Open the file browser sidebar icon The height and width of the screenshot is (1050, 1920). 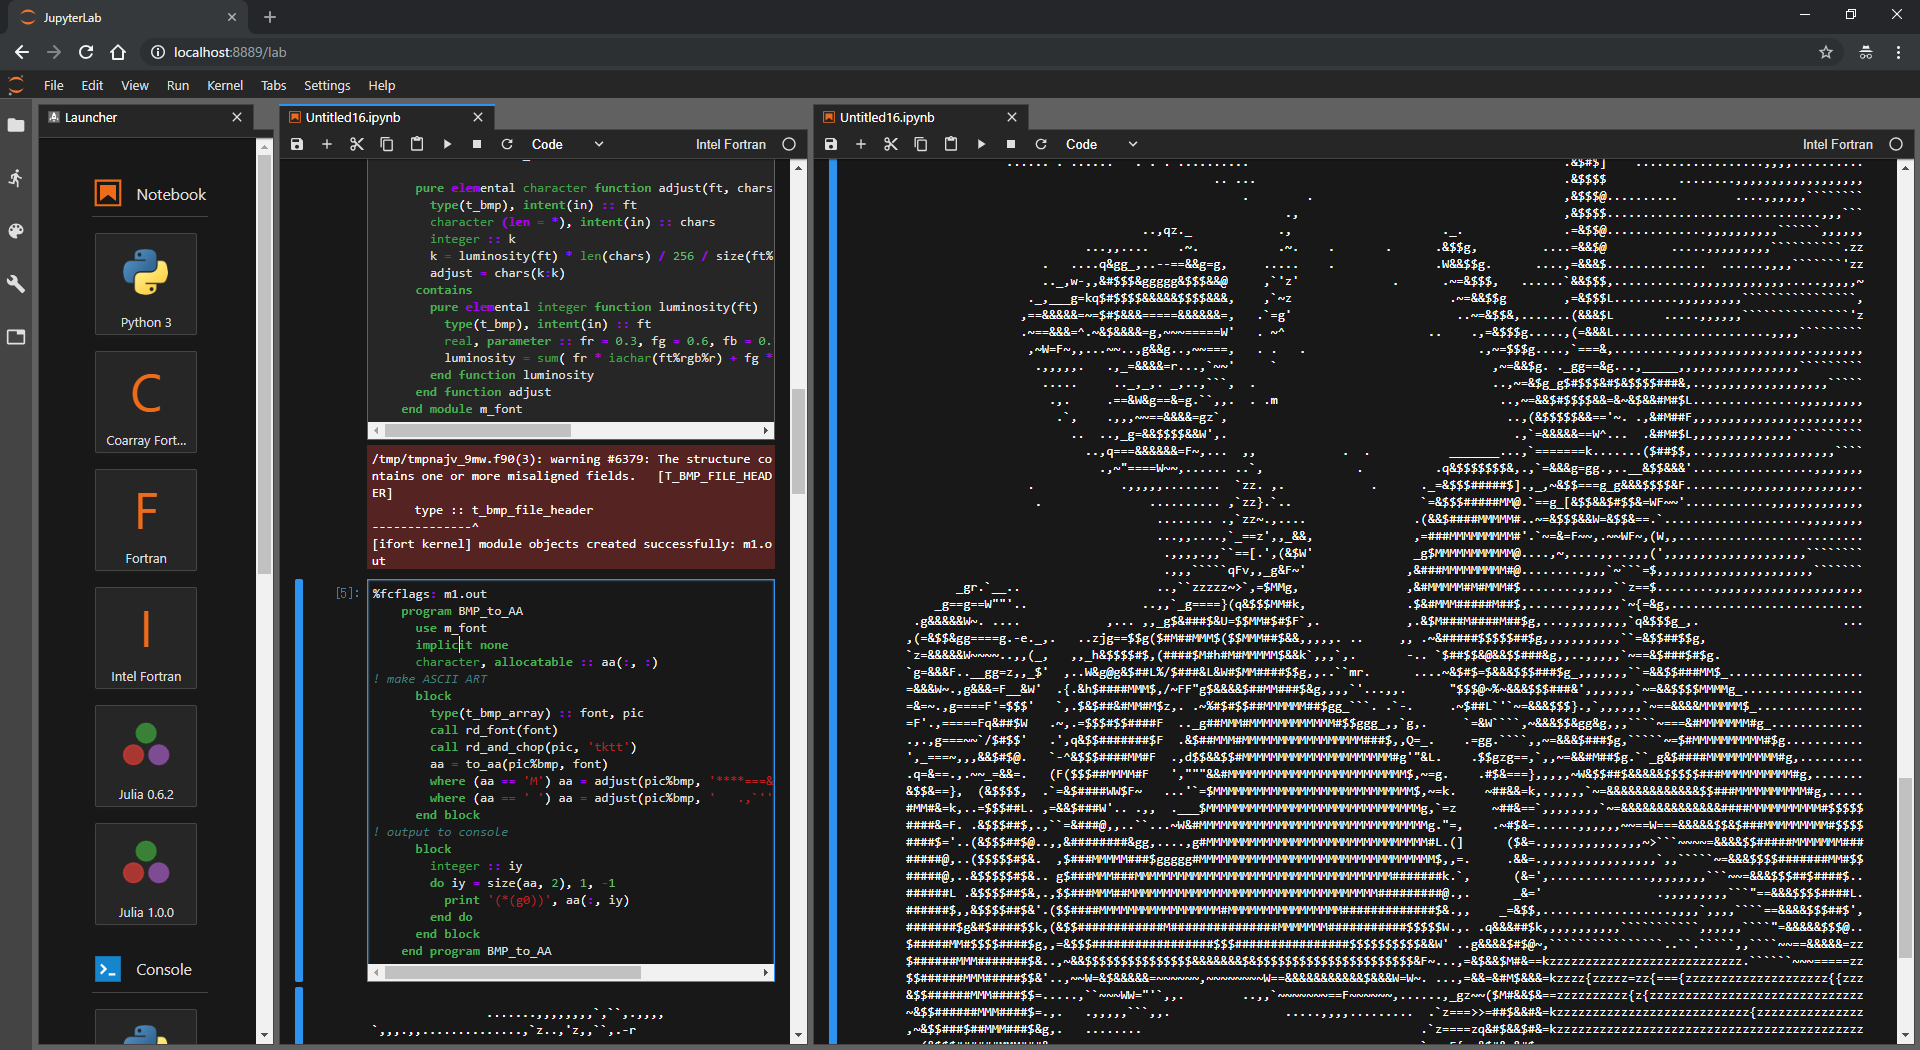coord(16,125)
